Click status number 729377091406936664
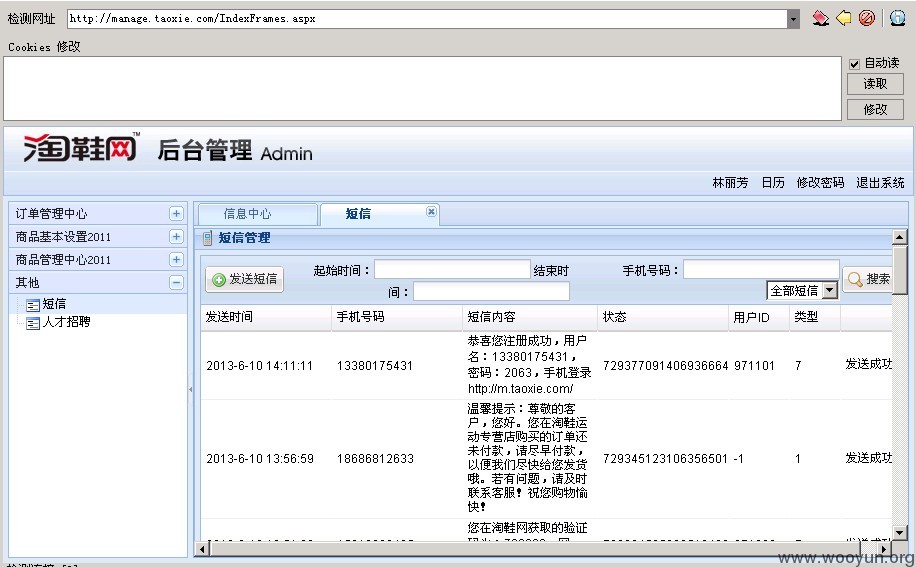The width and height of the screenshot is (916, 567). coord(665,366)
